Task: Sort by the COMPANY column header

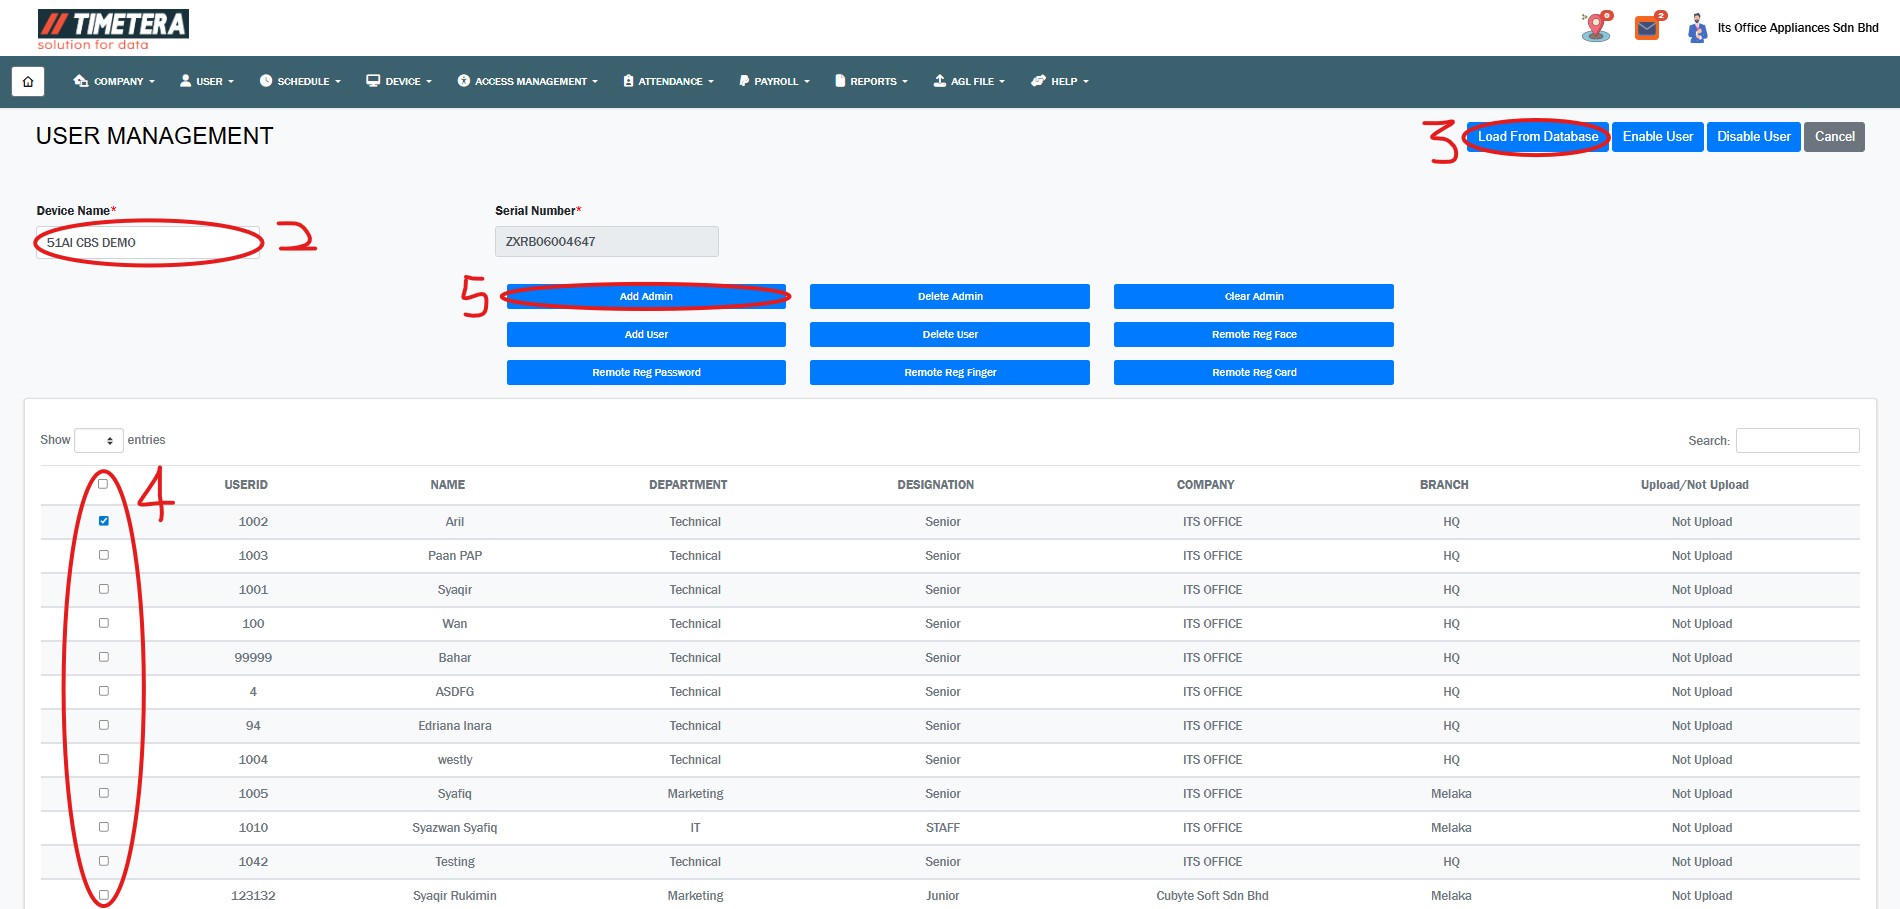Action: click(1206, 485)
